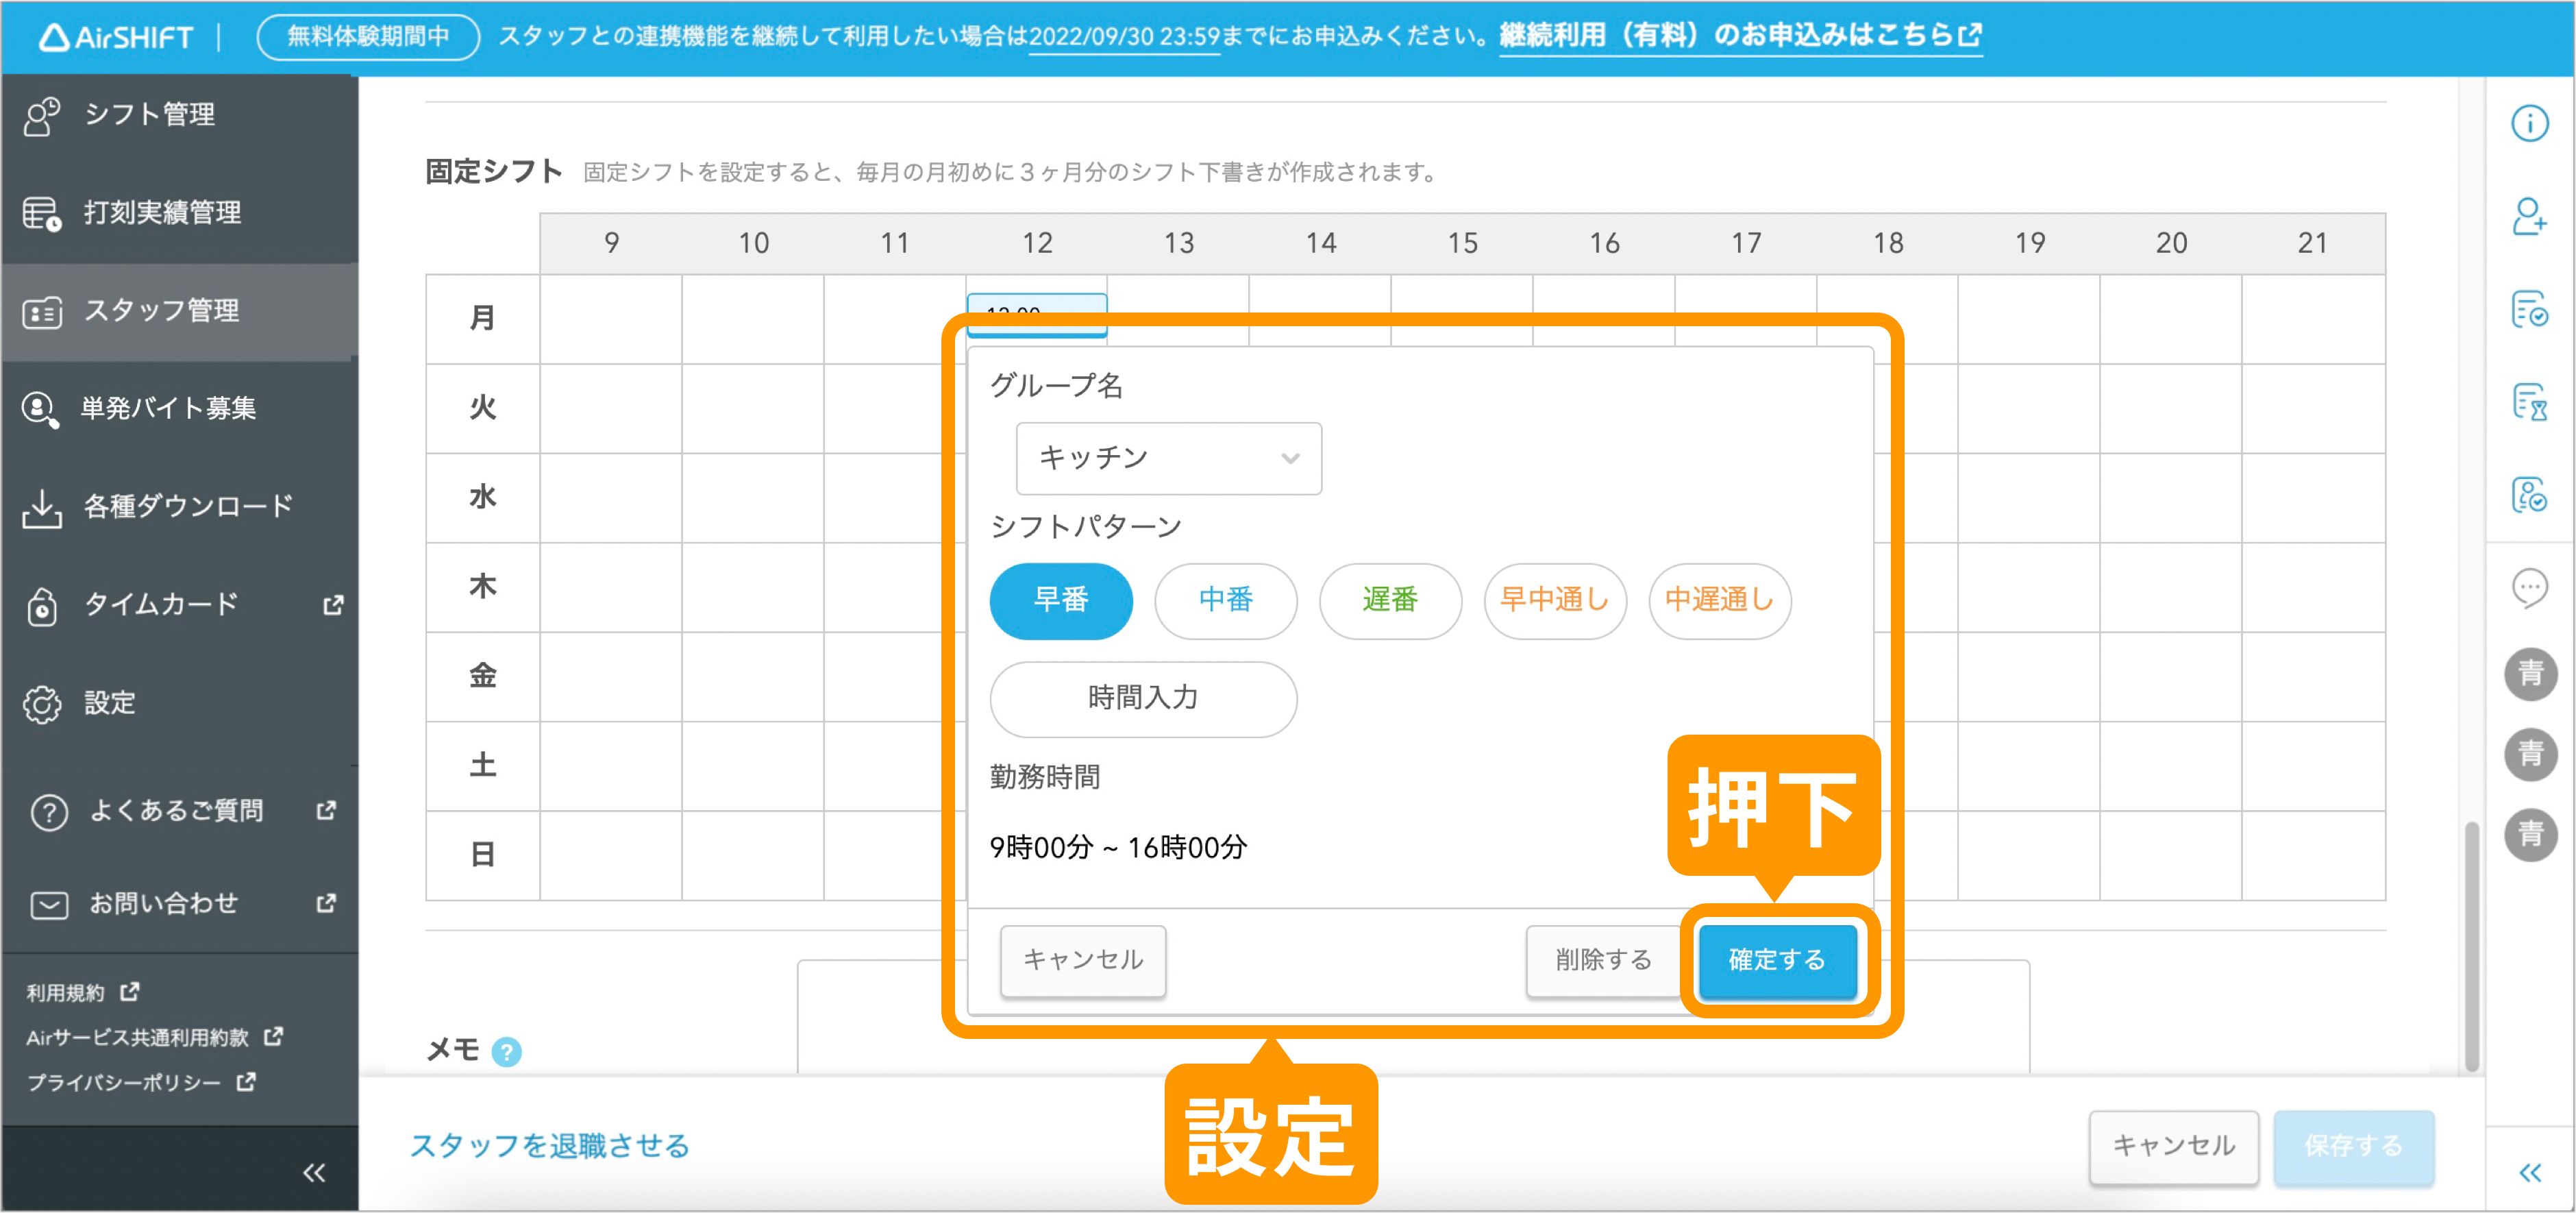Click the 9時00分 ~ 16時00分 working hours text

pos(1118,848)
